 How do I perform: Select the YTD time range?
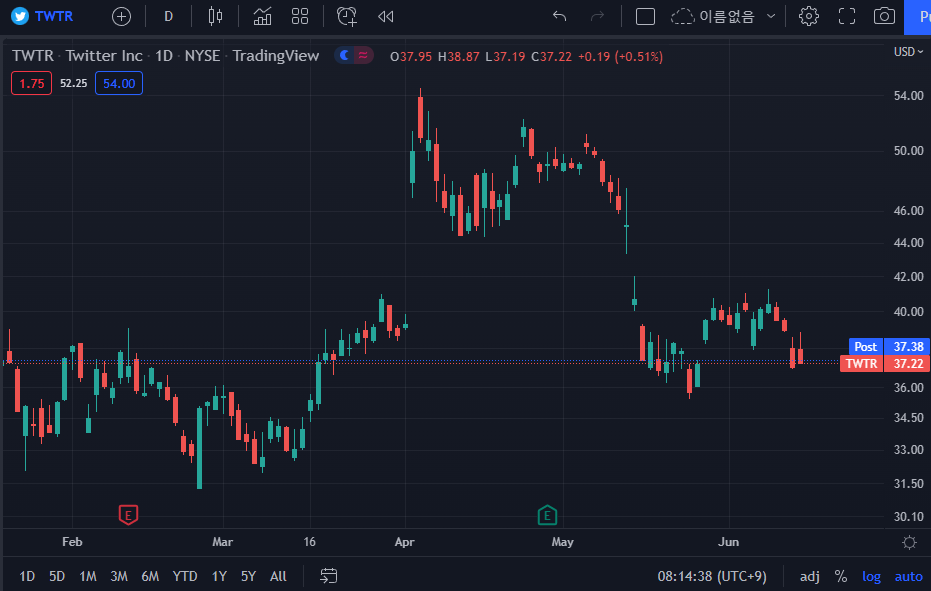[185, 576]
